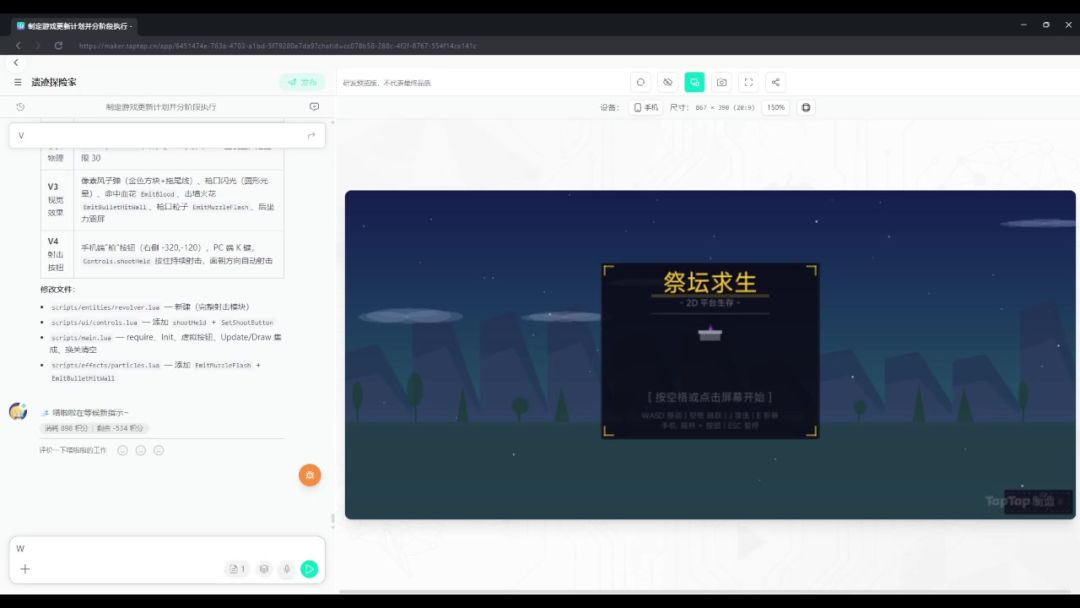This screenshot has height=608, width=1080.
Task: Click the orange bug debug floating button
Action: coord(310,475)
